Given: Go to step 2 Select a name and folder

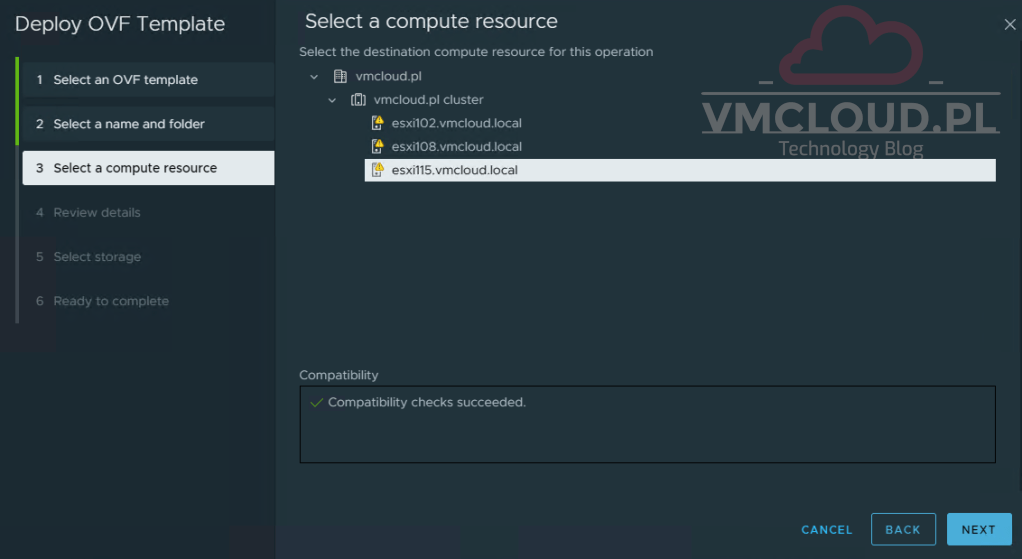Looking at the screenshot, I should (x=128, y=124).
